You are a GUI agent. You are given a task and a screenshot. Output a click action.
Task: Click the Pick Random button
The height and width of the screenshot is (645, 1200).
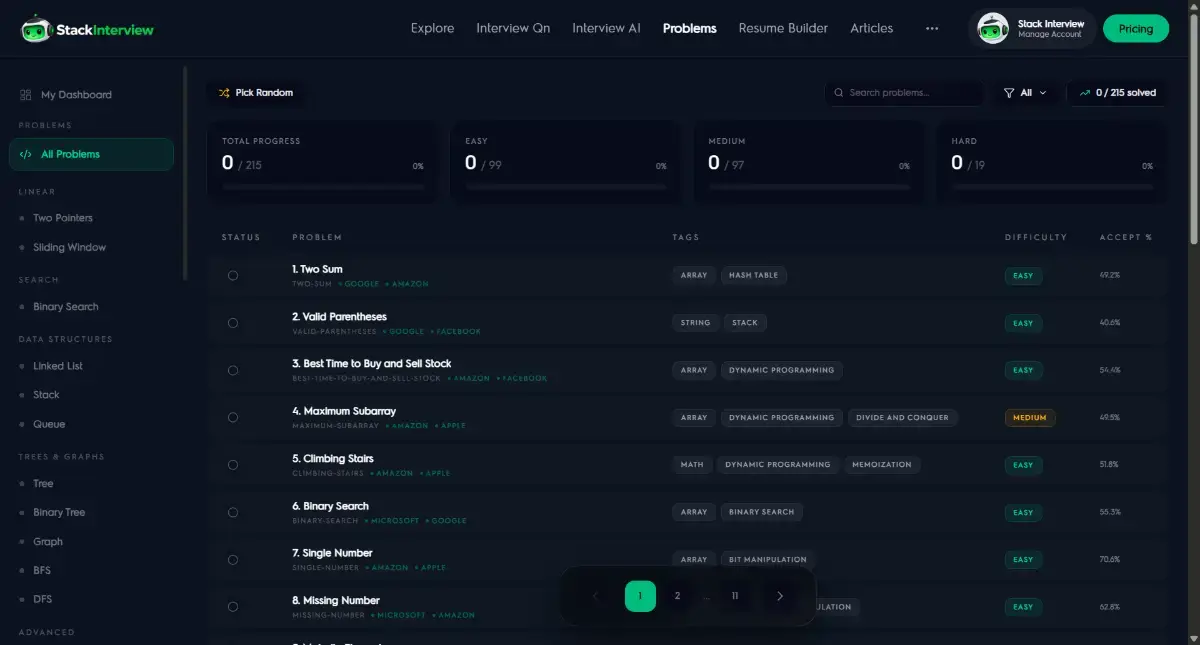(257, 93)
